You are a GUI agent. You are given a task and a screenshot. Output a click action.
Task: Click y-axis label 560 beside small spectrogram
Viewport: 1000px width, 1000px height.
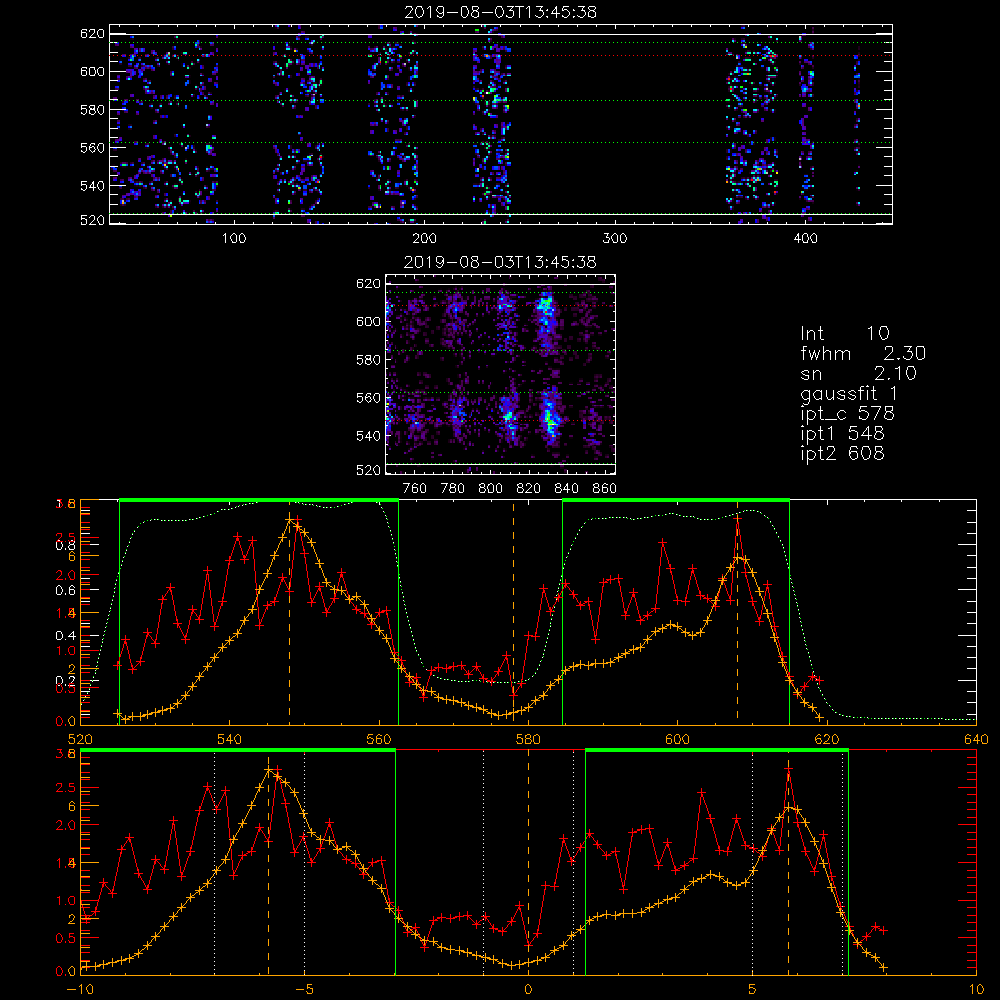[x=368, y=398]
